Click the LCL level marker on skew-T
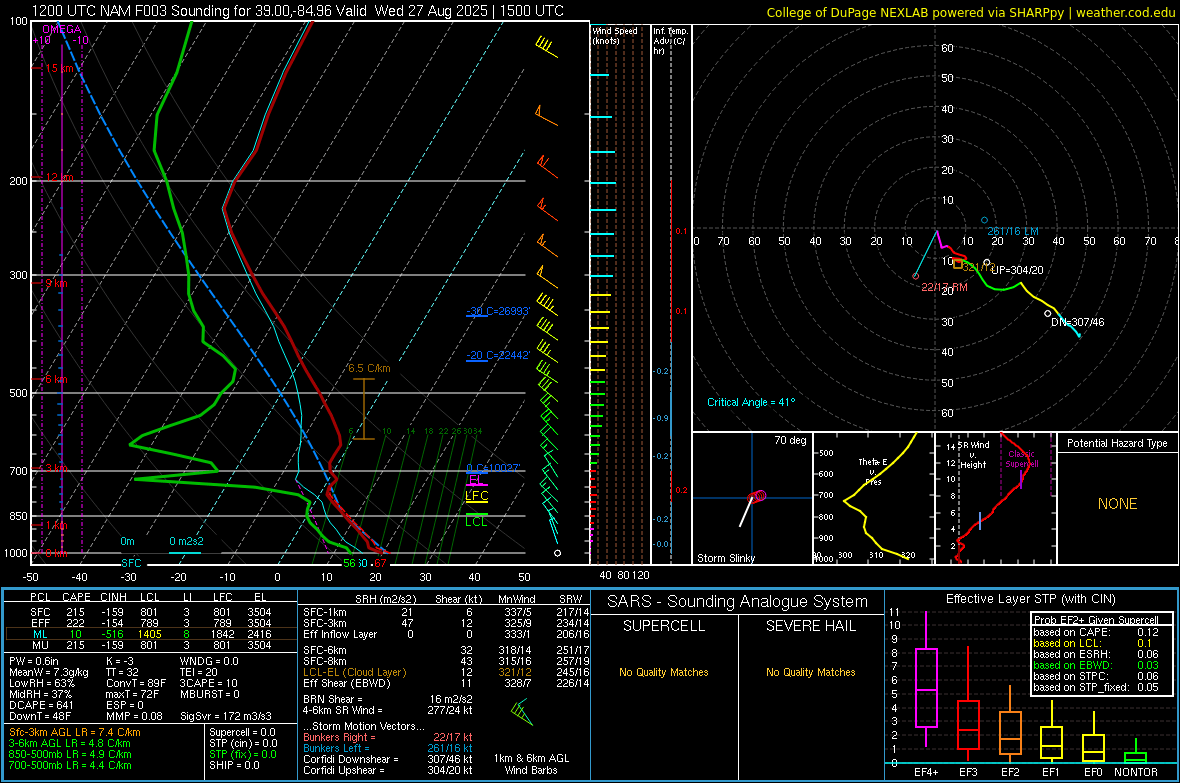1180x783 pixels. pyautogui.click(x=476, y=521)
